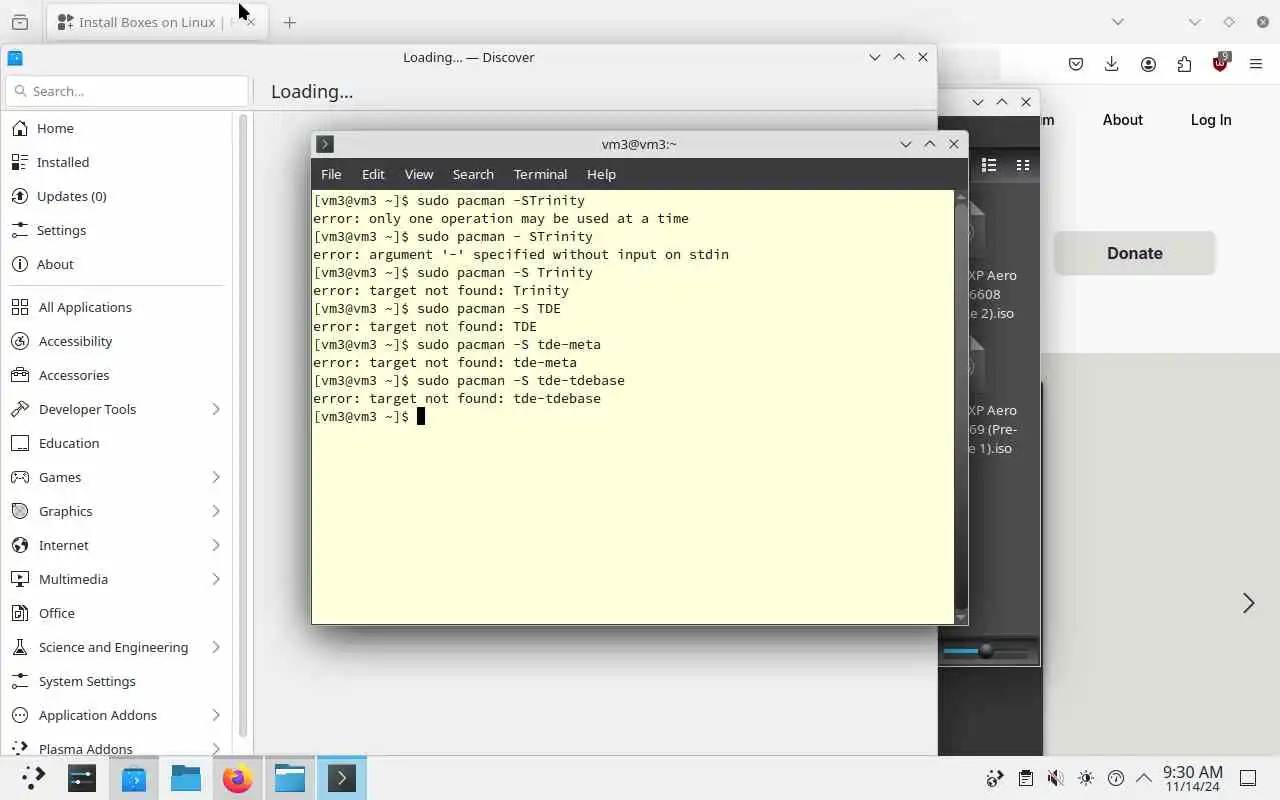Screen dimensions: 1280x800
Task: Adjust file manager zoom slider
Action: point(986,651)
